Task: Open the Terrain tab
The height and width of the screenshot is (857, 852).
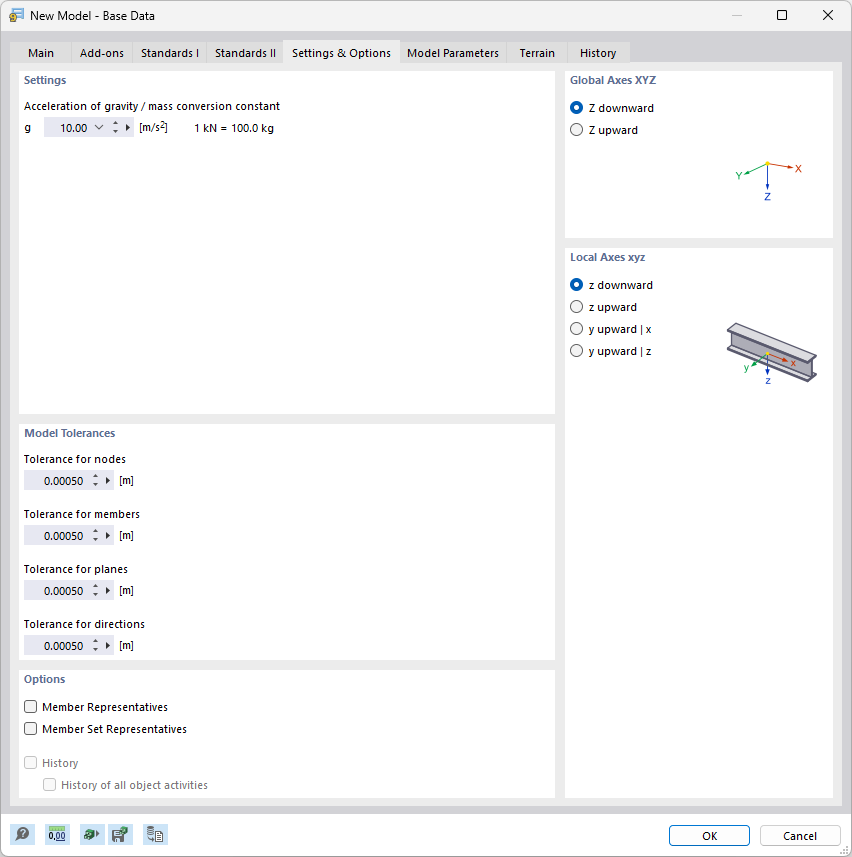Action: [x=536, y=53]
